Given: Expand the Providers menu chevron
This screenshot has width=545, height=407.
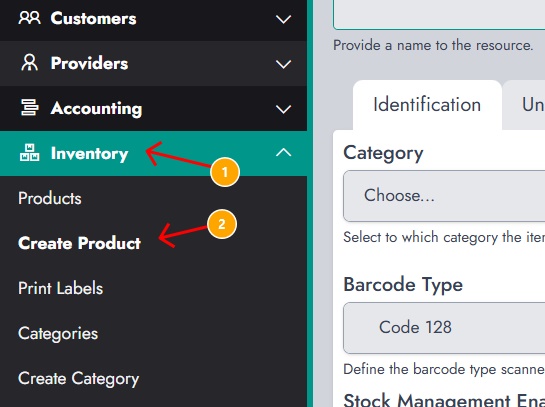Looking at the screenshot, I should pos(283,64).
